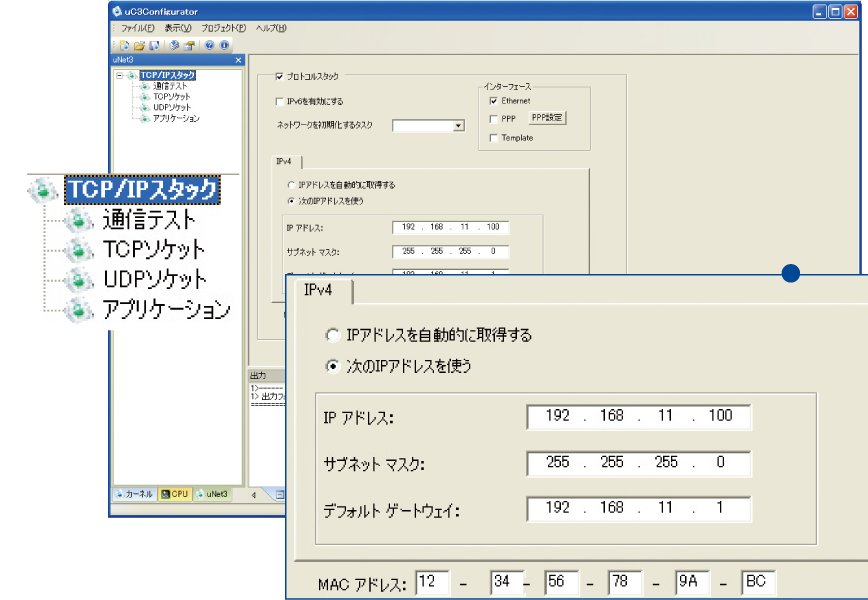Click the MAC アドレス field containing 78
The width and height of the screenshot is (868, 600).
(625, 582)
